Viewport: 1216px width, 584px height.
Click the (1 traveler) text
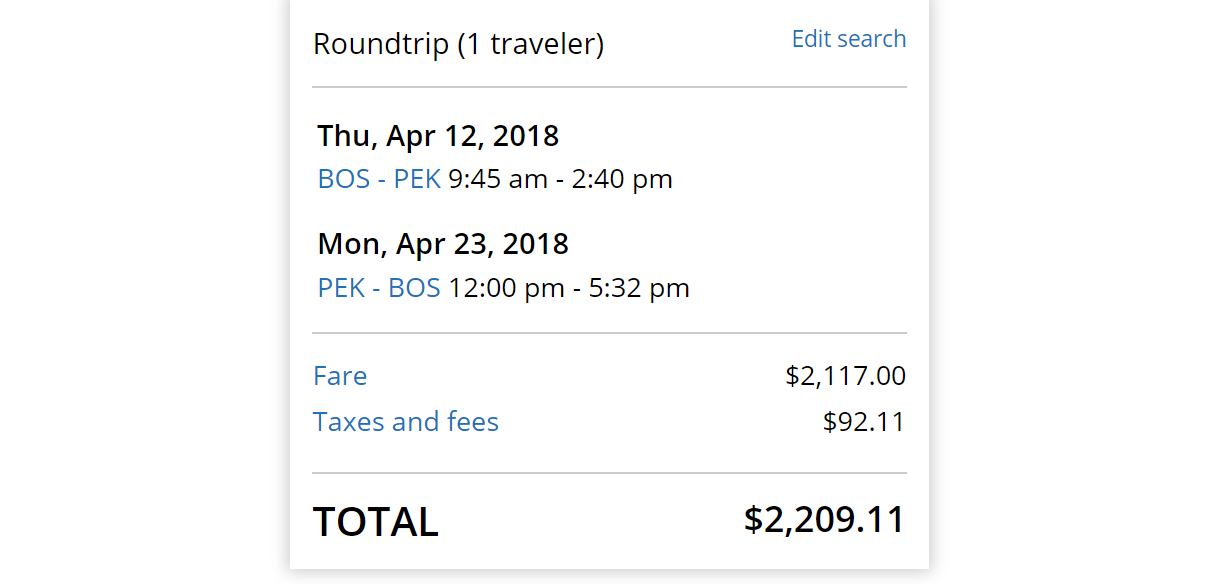click(530, 44)
